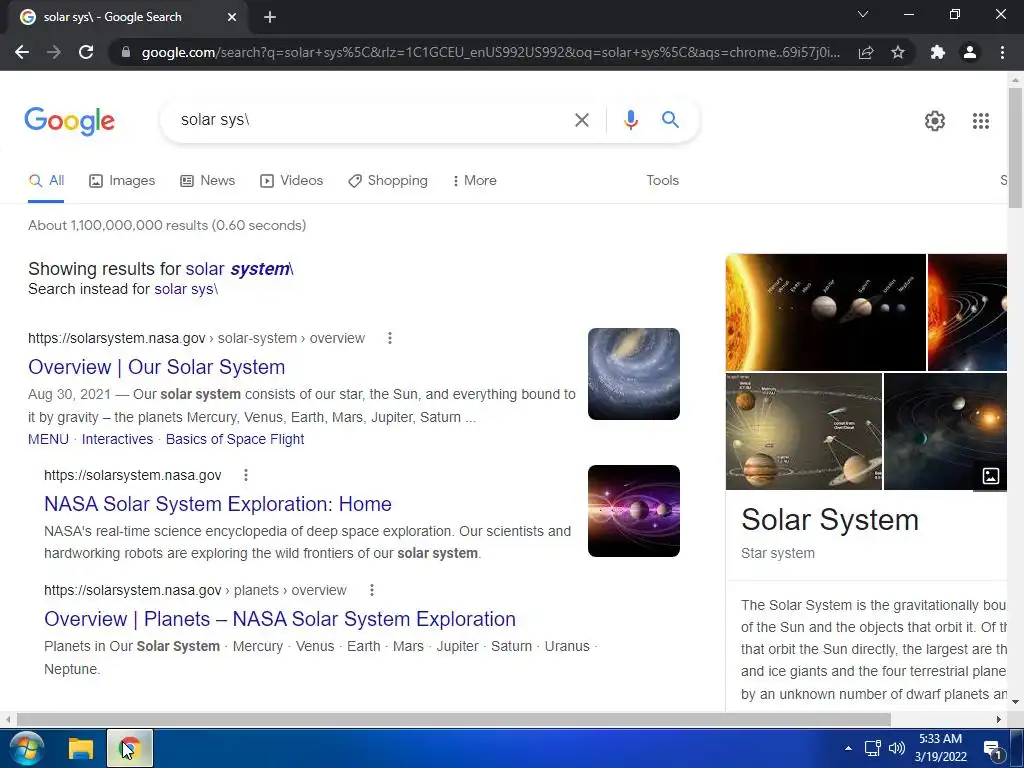Expand the More search categories menu

475,181
